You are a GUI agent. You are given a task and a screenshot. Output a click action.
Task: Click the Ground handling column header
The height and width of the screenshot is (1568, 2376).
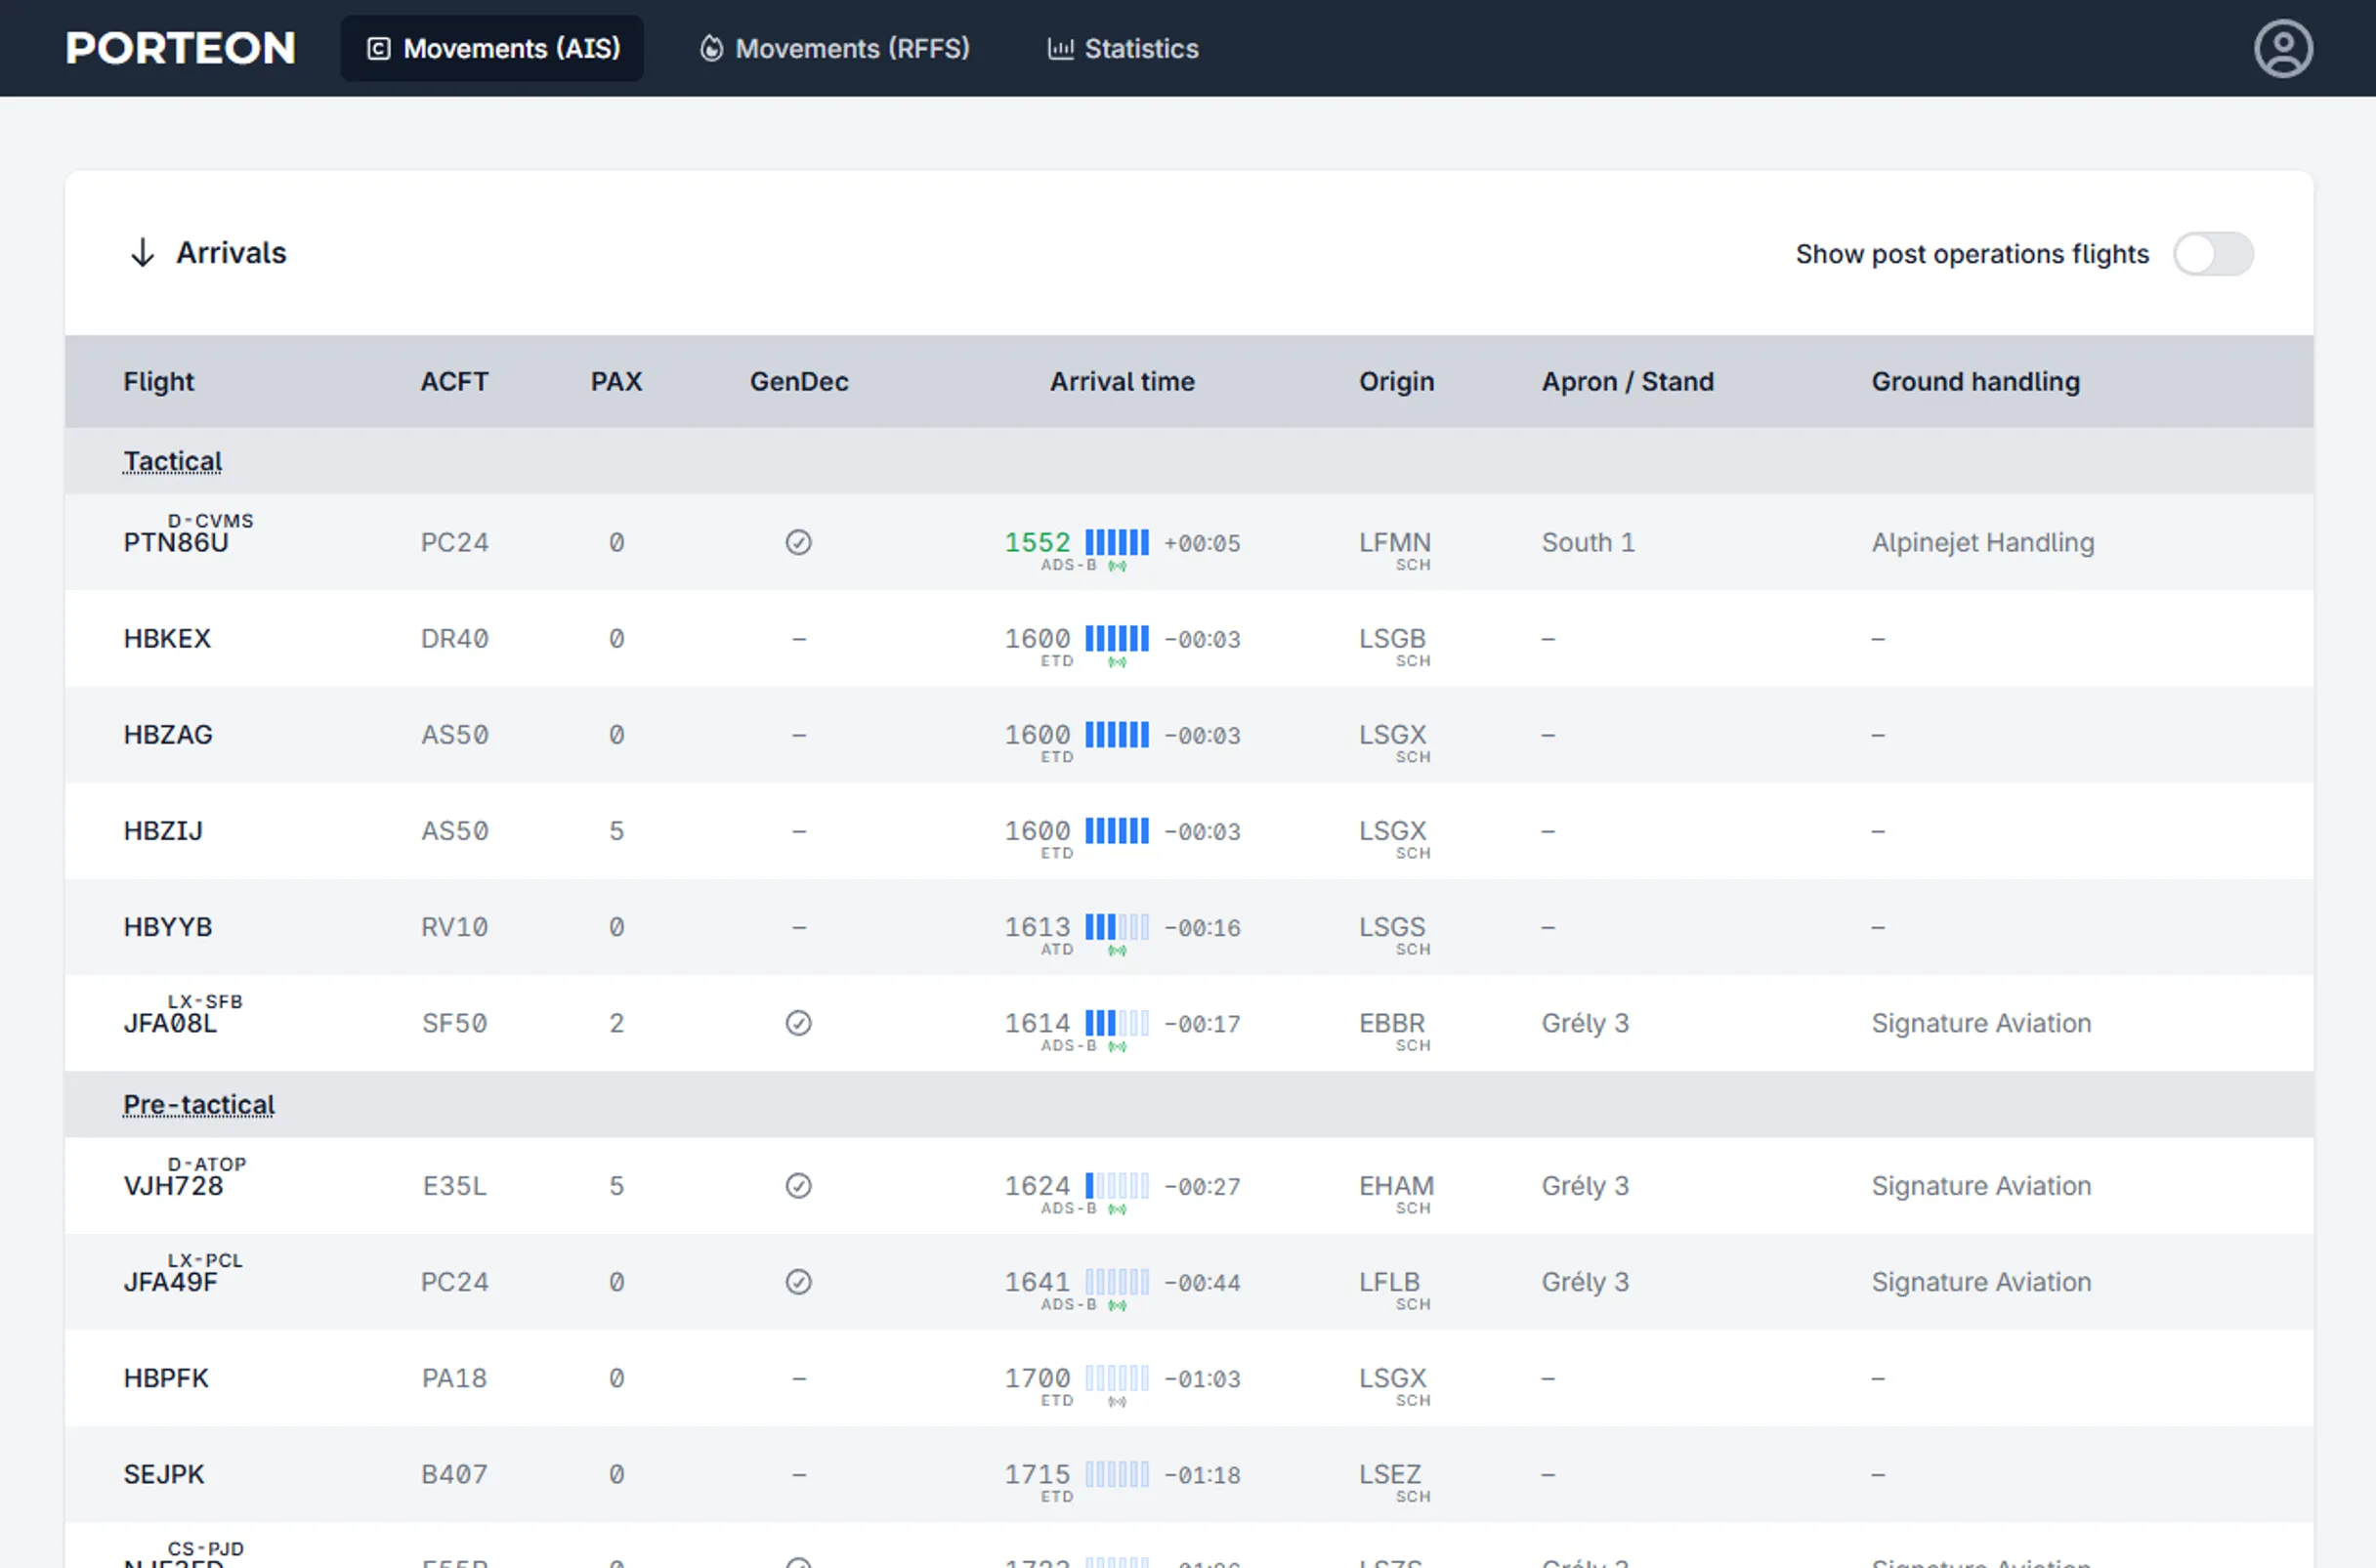[x=1975, y=381]
